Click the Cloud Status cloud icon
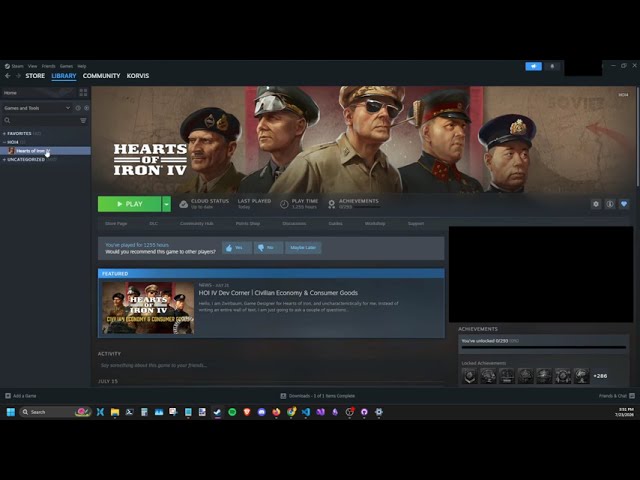 coord(184,204)
